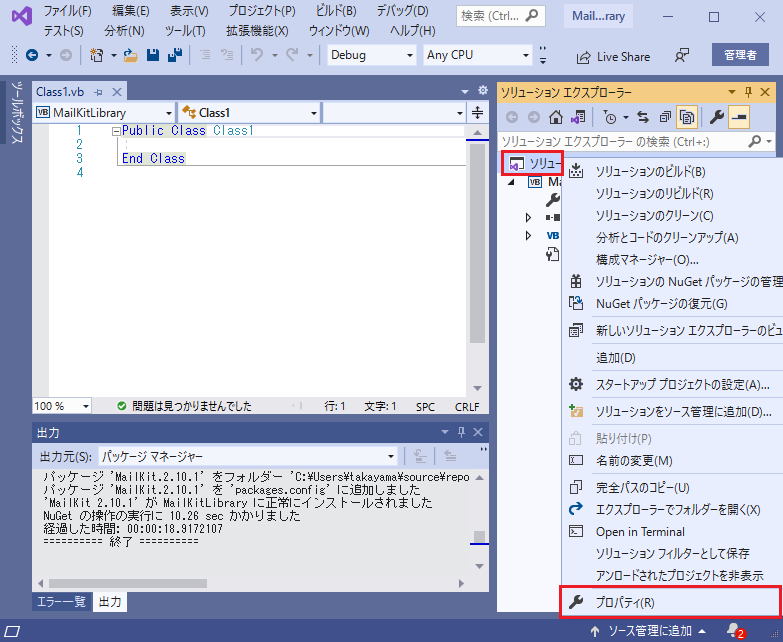Click the Navigate Backward toolbar icon
Screen dimensions: 783x642
[32, 55]
